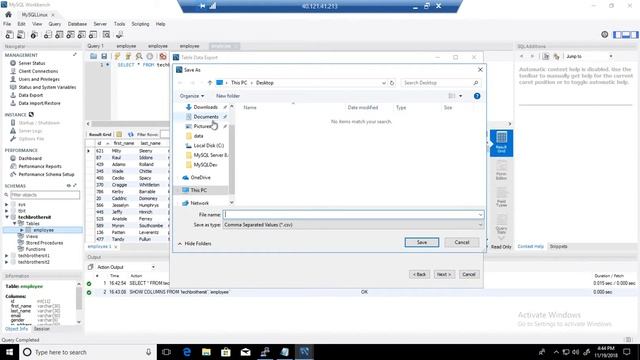Click the Back button in export wizard
The image size is (640, 360).
pos(419,274)
